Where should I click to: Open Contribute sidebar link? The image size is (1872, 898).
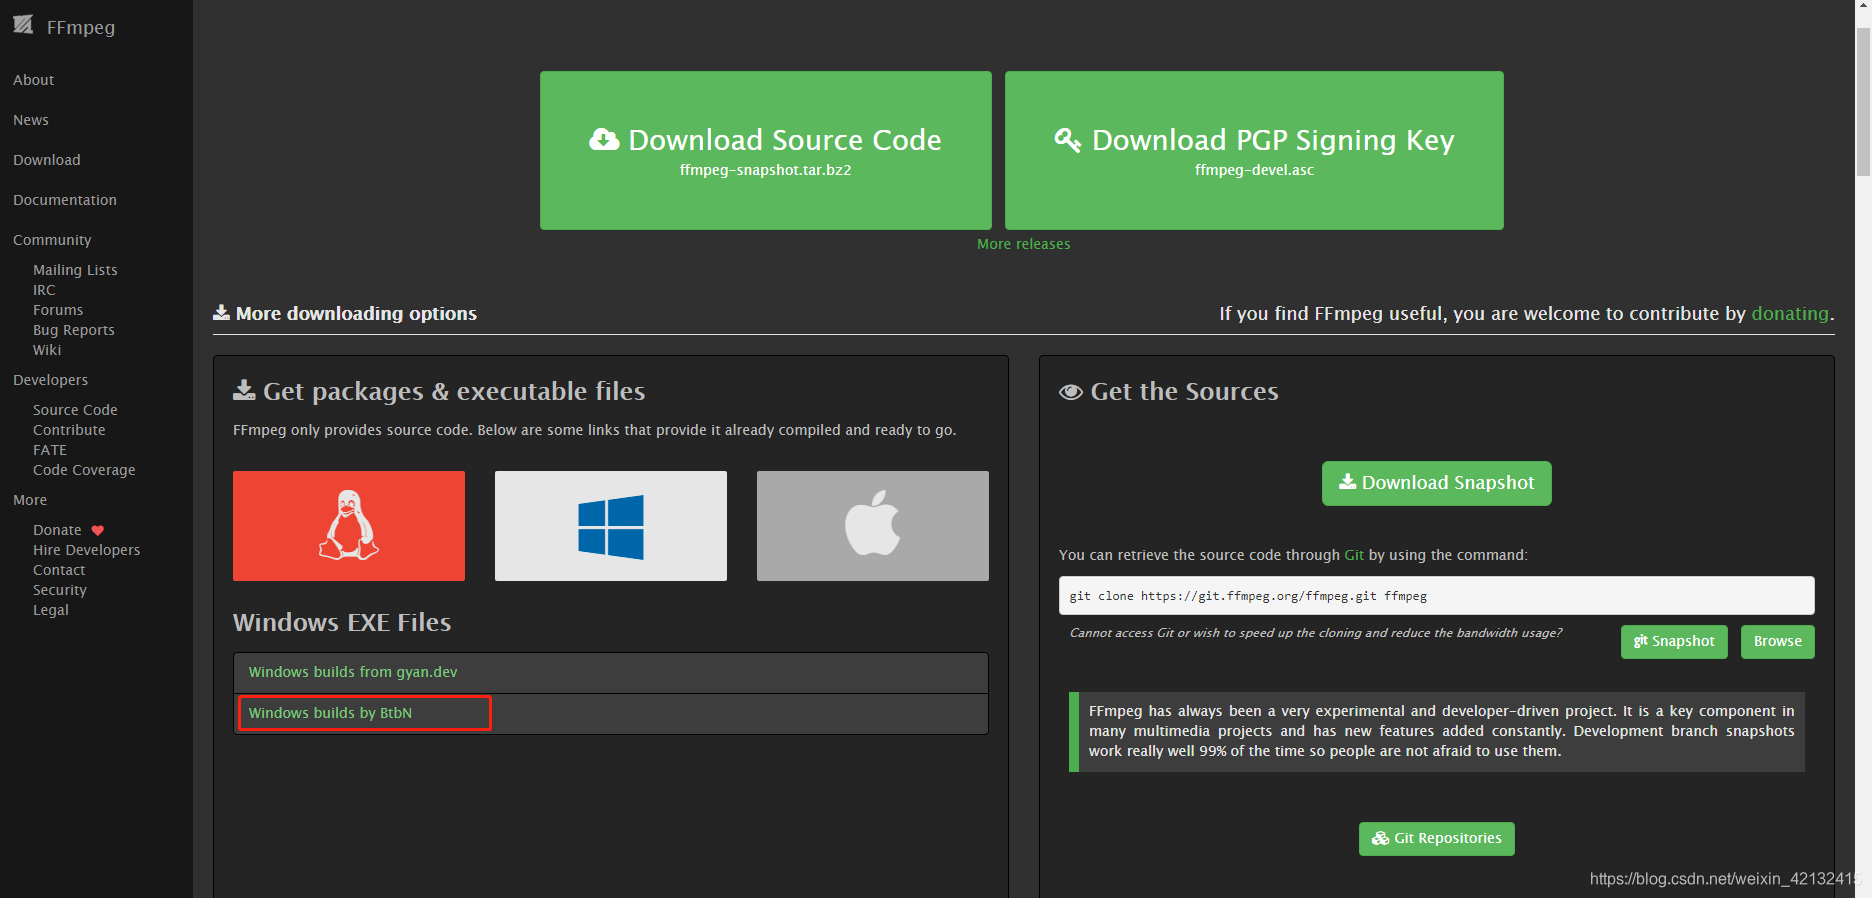click(x=69, y=430)
